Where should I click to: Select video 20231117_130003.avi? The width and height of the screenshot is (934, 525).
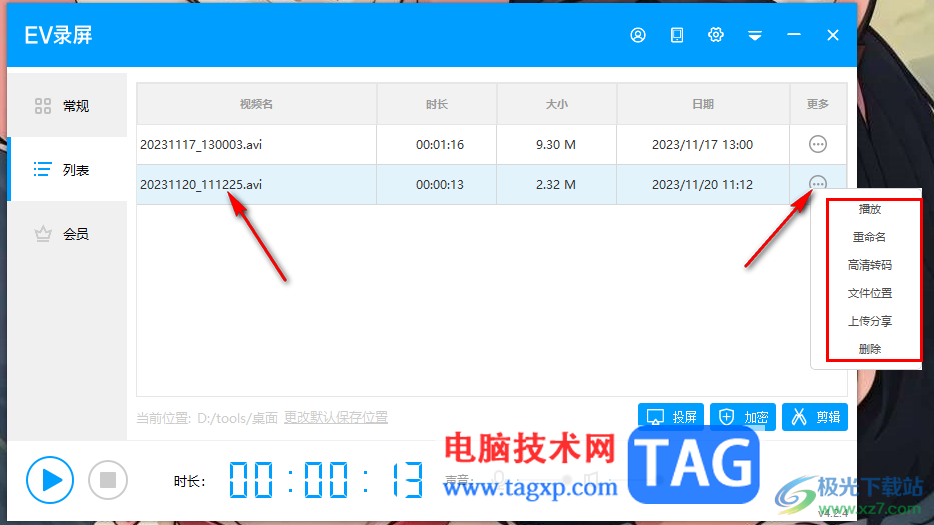click(256, 145)
